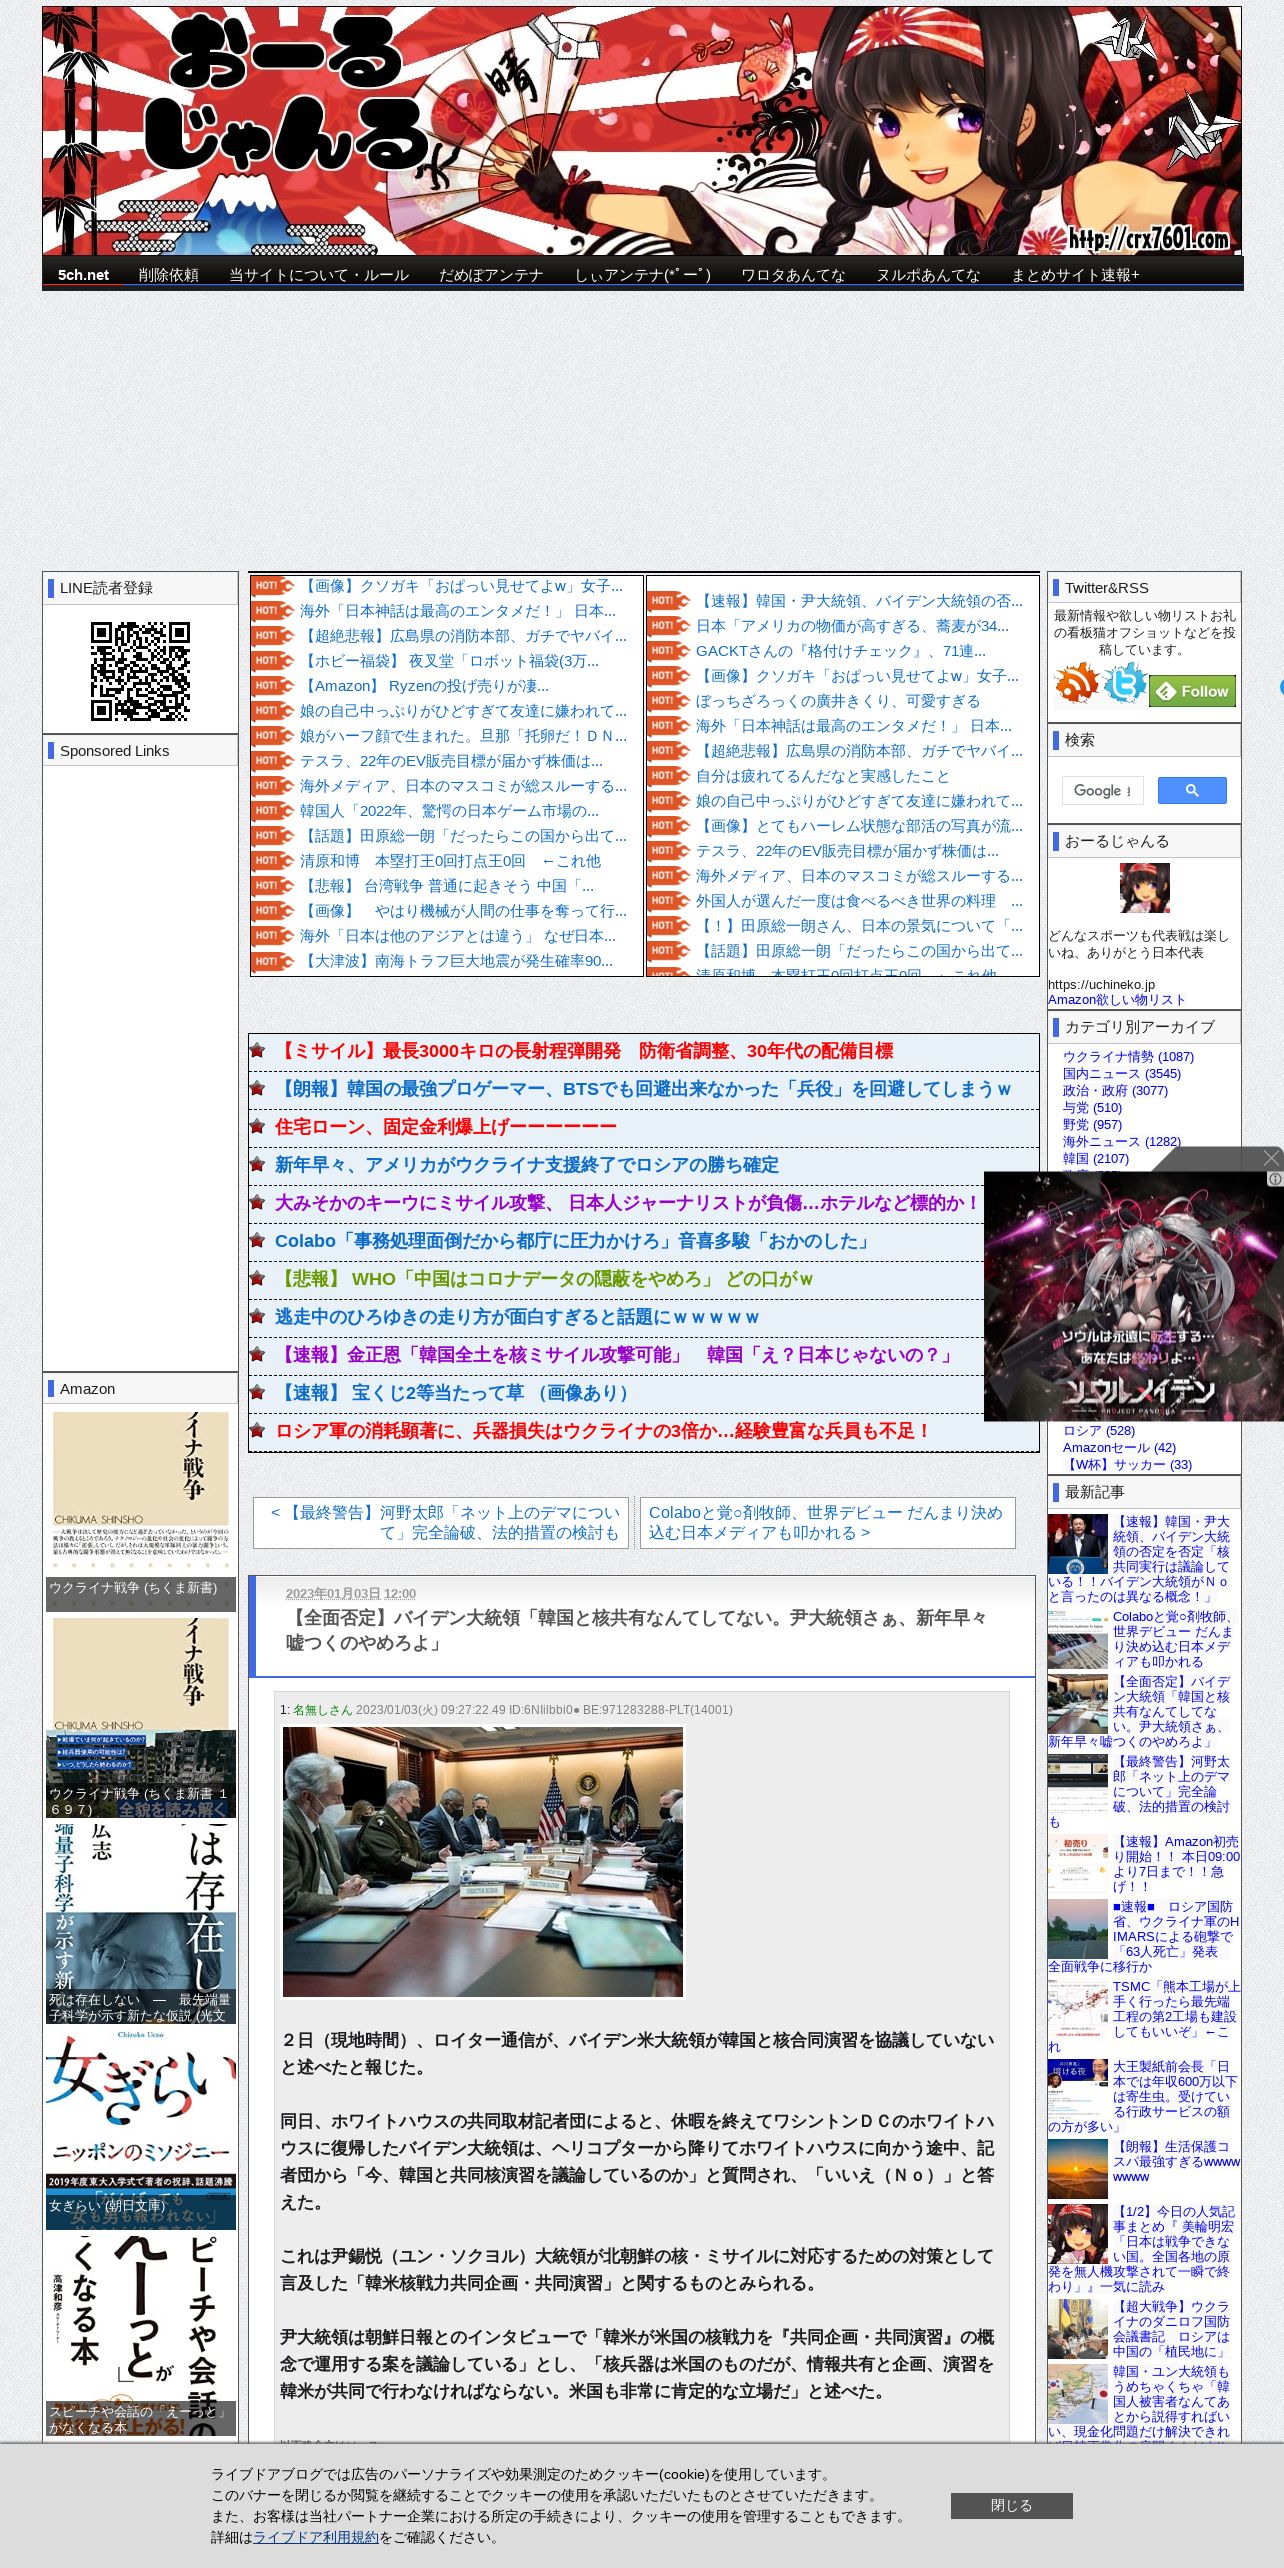The image size is (1284, 2568).
Task: Click the おーるじゃんる avatar image
Action: [1144, 888]
